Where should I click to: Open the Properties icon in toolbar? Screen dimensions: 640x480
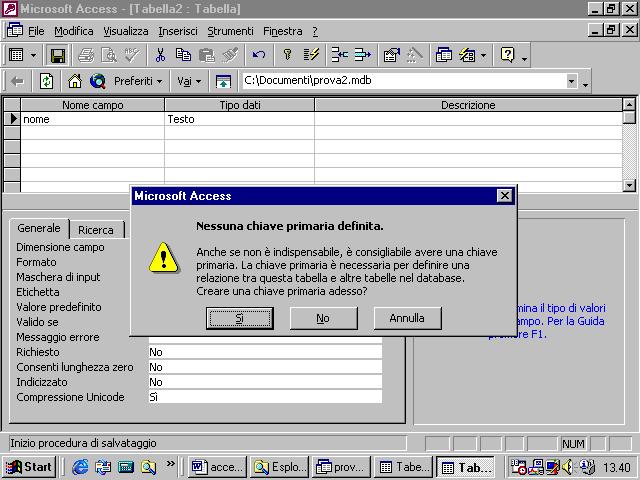[391, 55]
